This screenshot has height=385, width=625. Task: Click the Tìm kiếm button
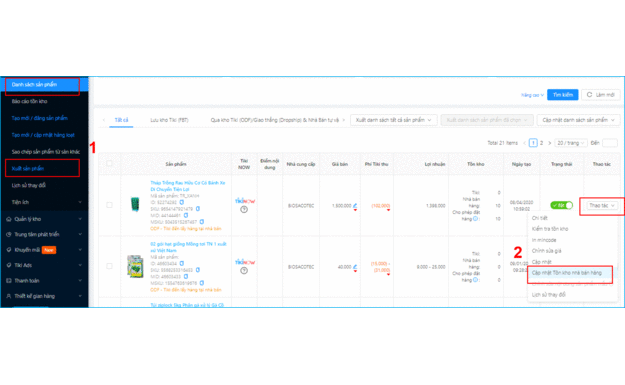[562, 95]
